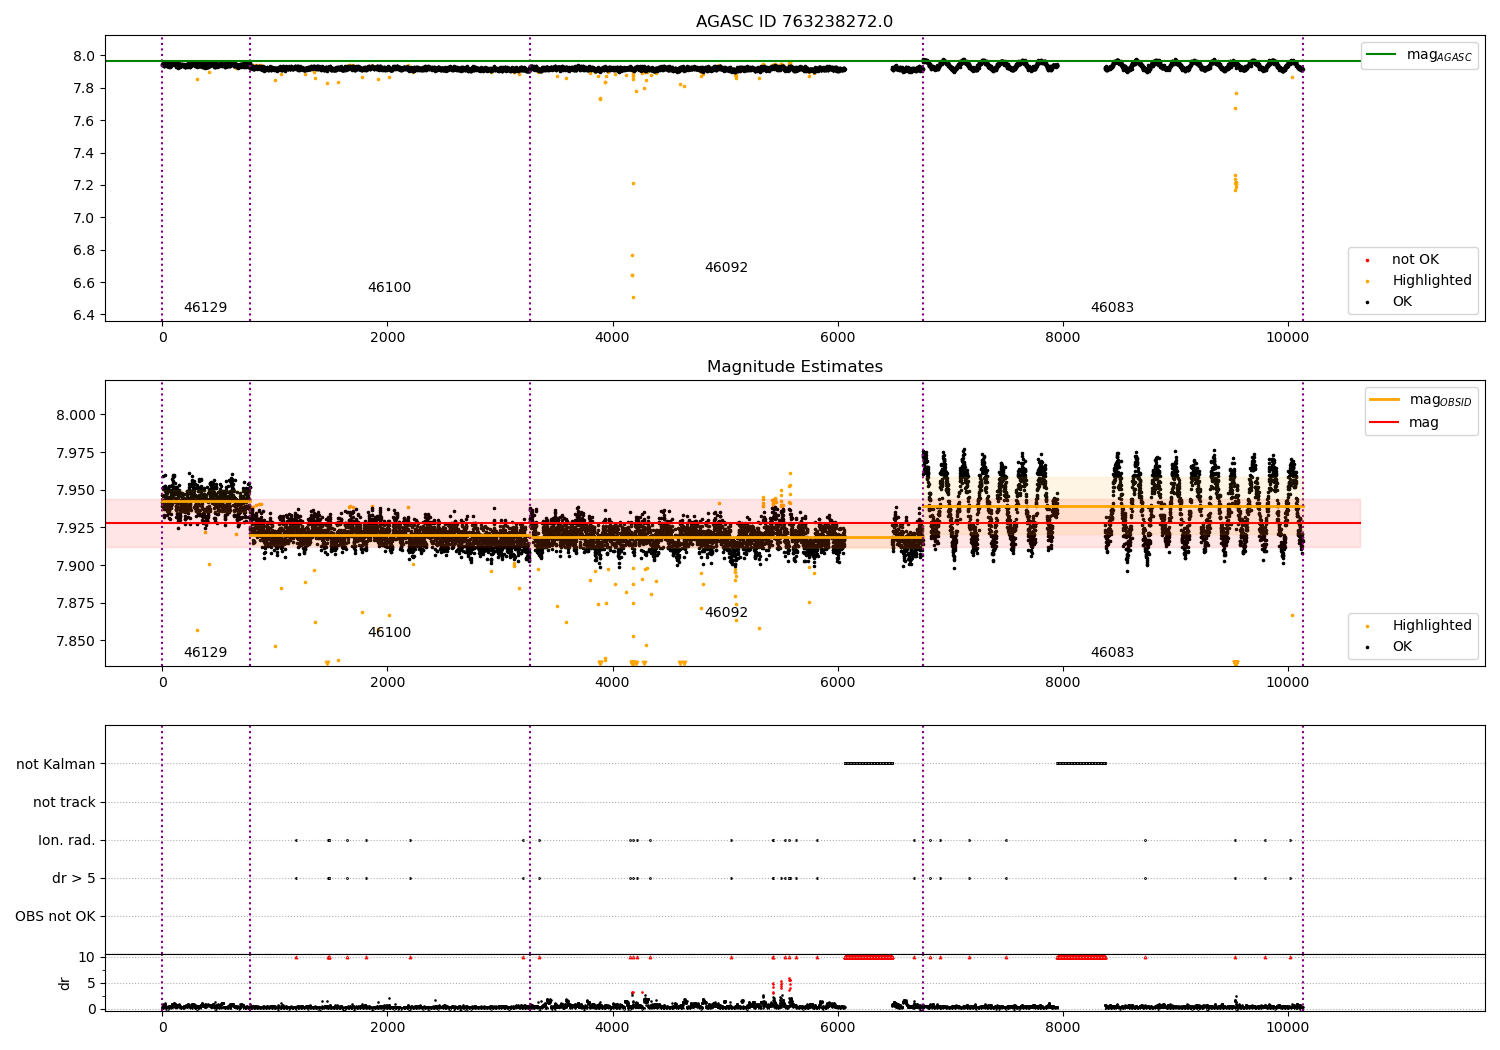This screenshot has width=1500, height=1050.
Task: Click the 8000 x-tick under Magnitude Estimates plot
Action: tap(1062, 683)
